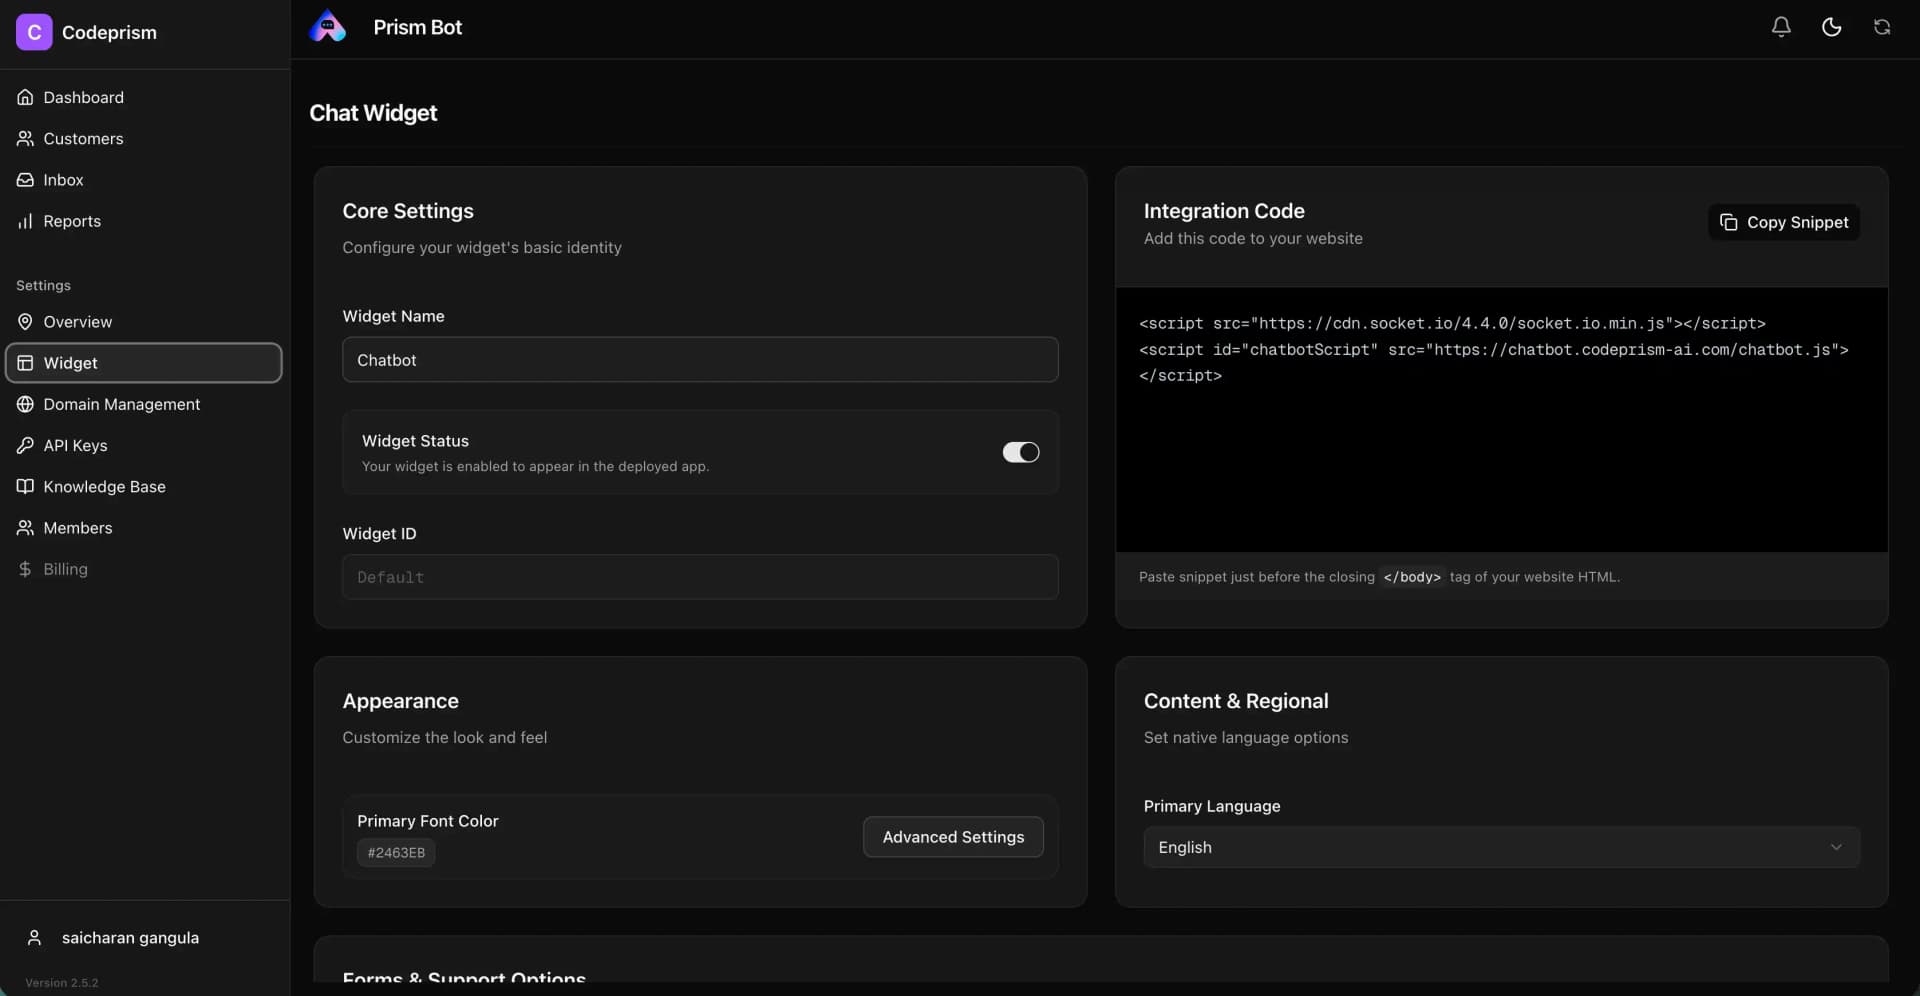
Task: Click the Widget ID field
Action: [x=699, y=577]
